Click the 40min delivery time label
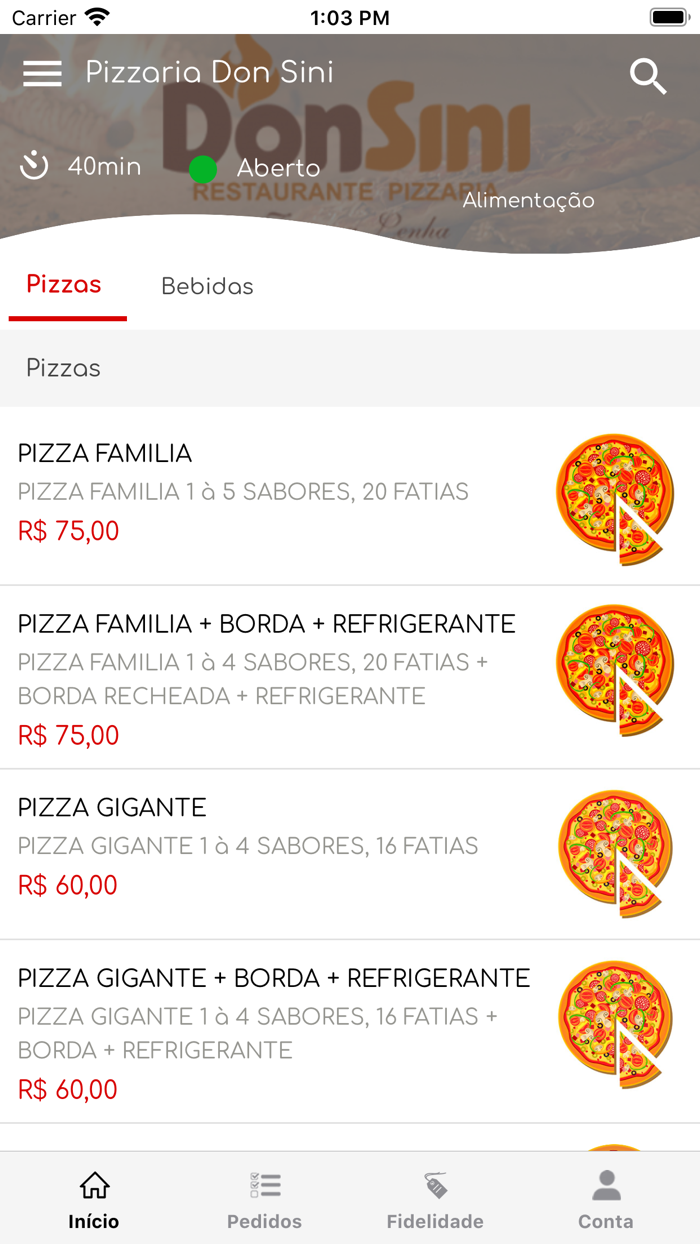This screenshot has width=700, height=1244. [x=103, y=167]
